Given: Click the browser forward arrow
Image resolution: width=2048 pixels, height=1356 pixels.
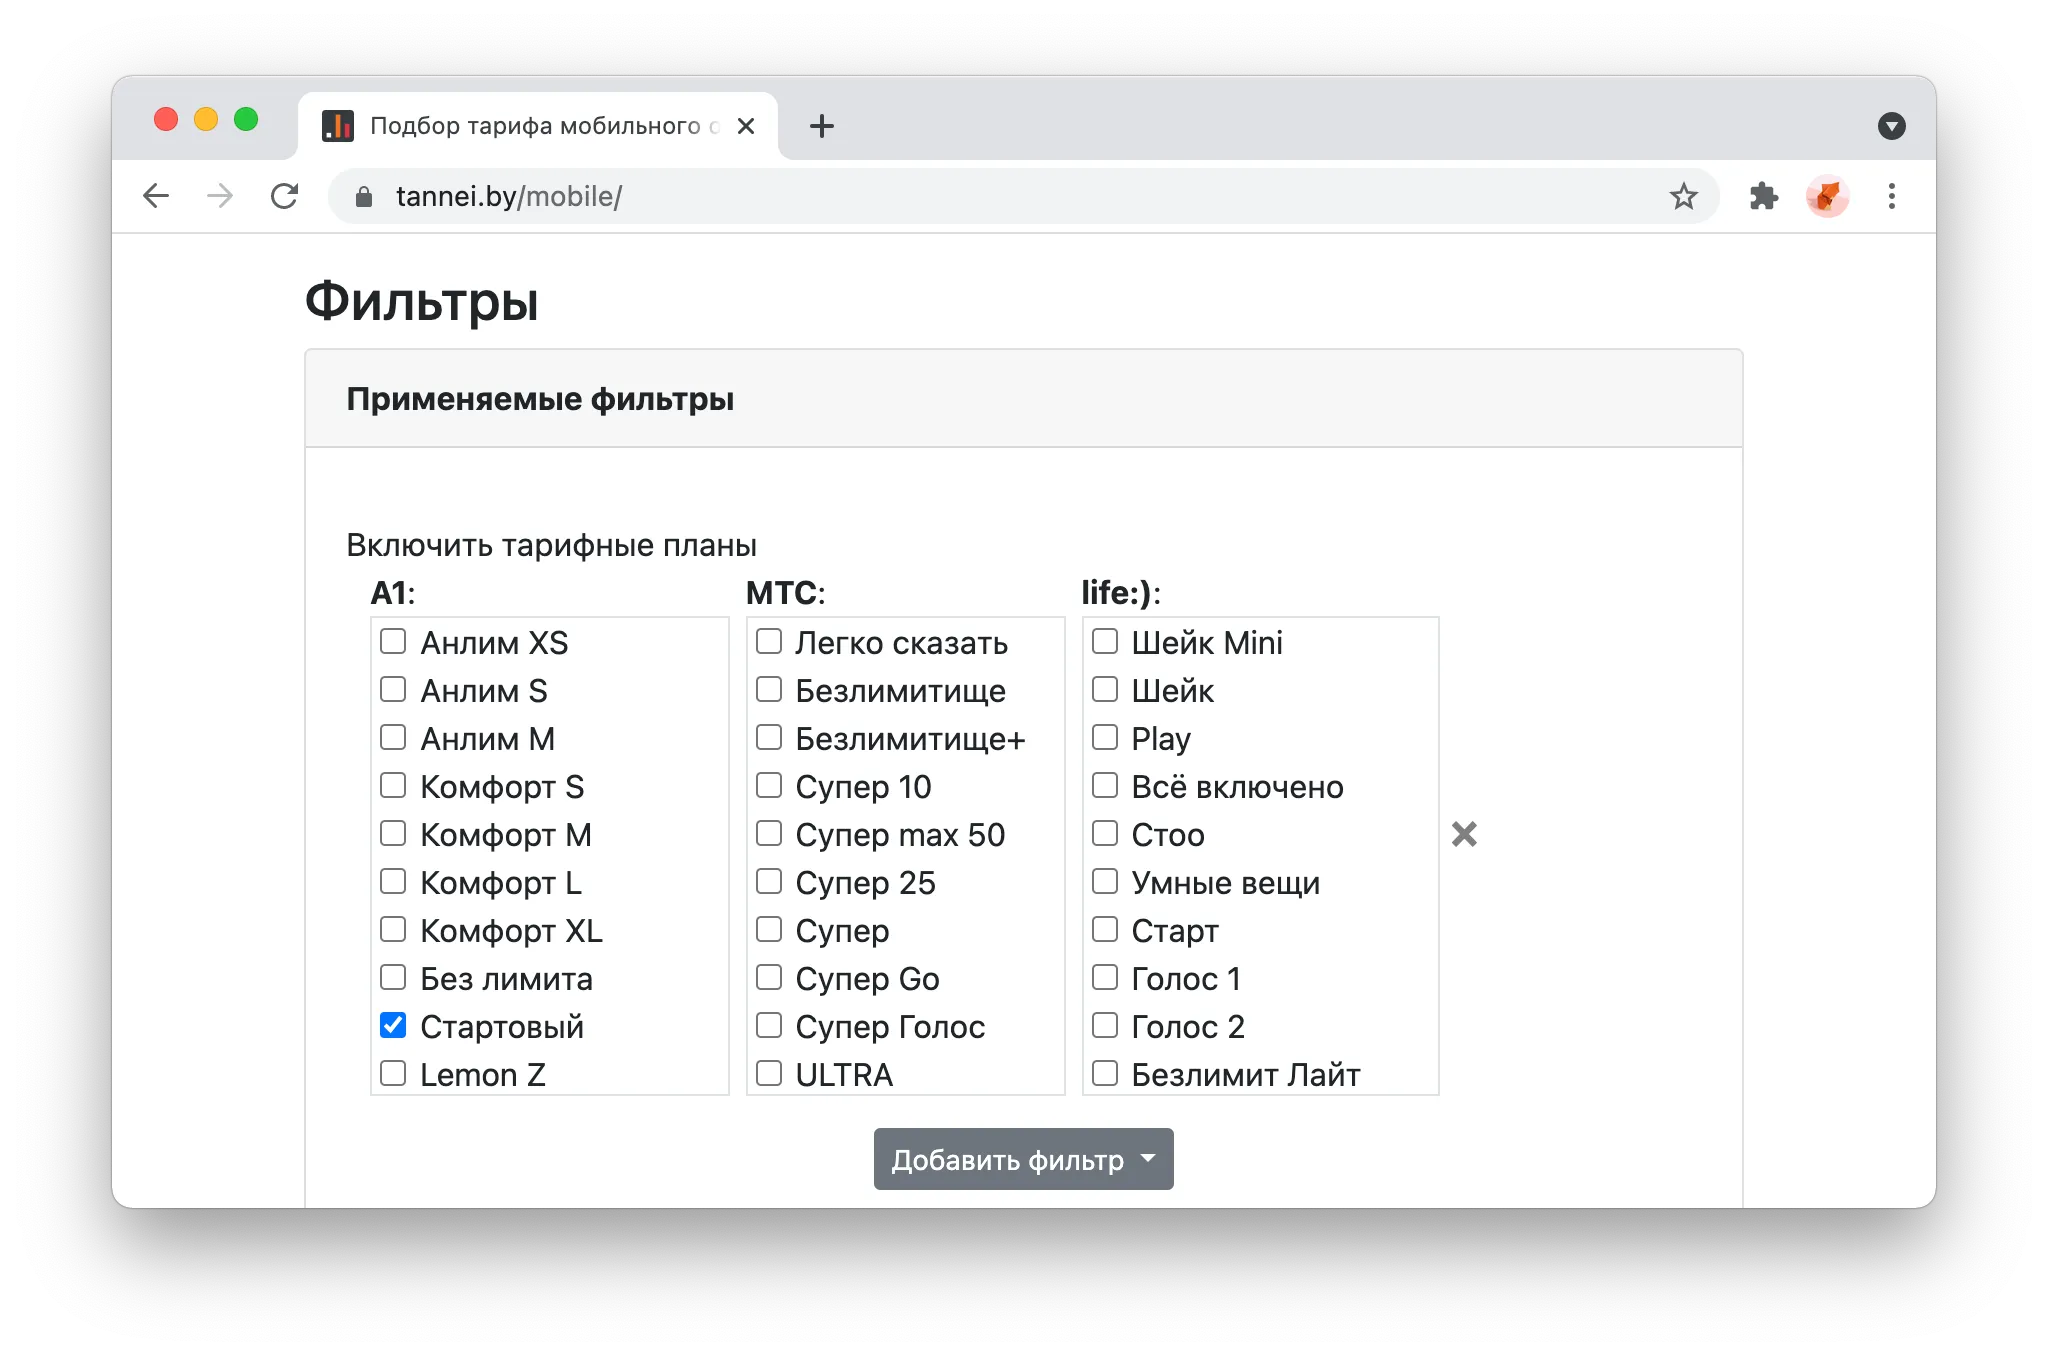Looking at the screenshot, I should 220,196.
